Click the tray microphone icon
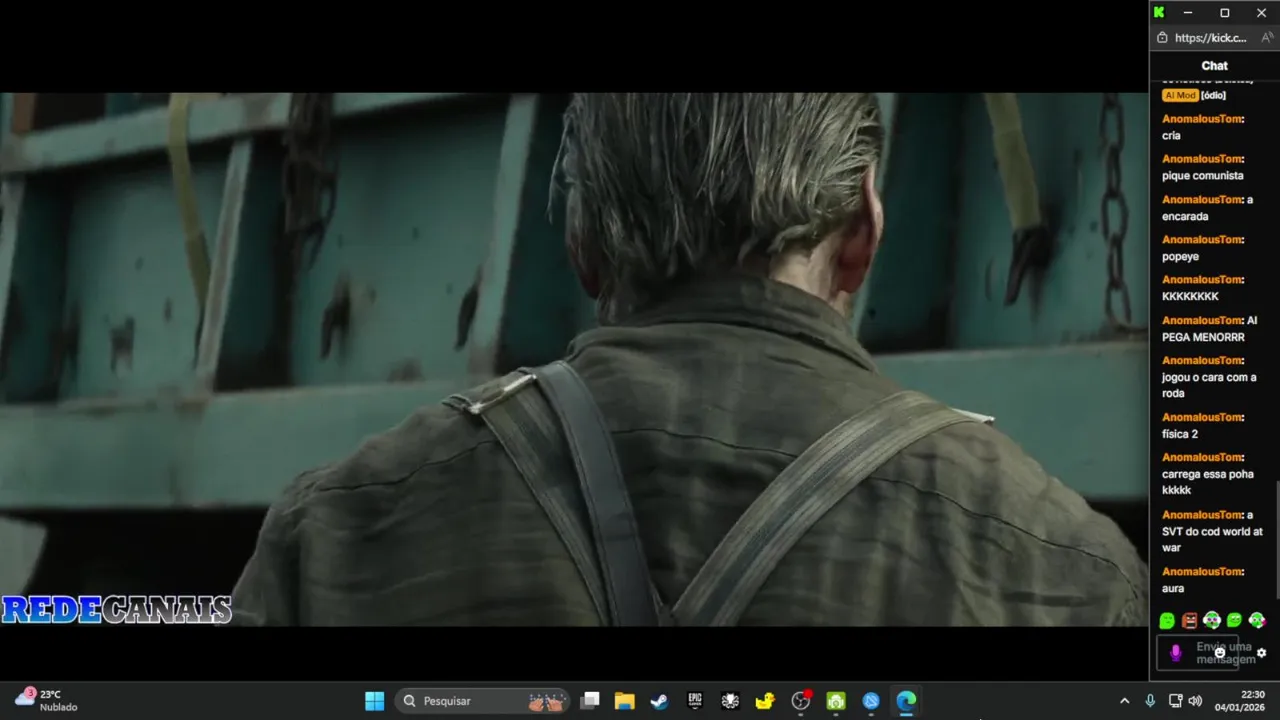1280x720 pixels. tap(1150, 701)
